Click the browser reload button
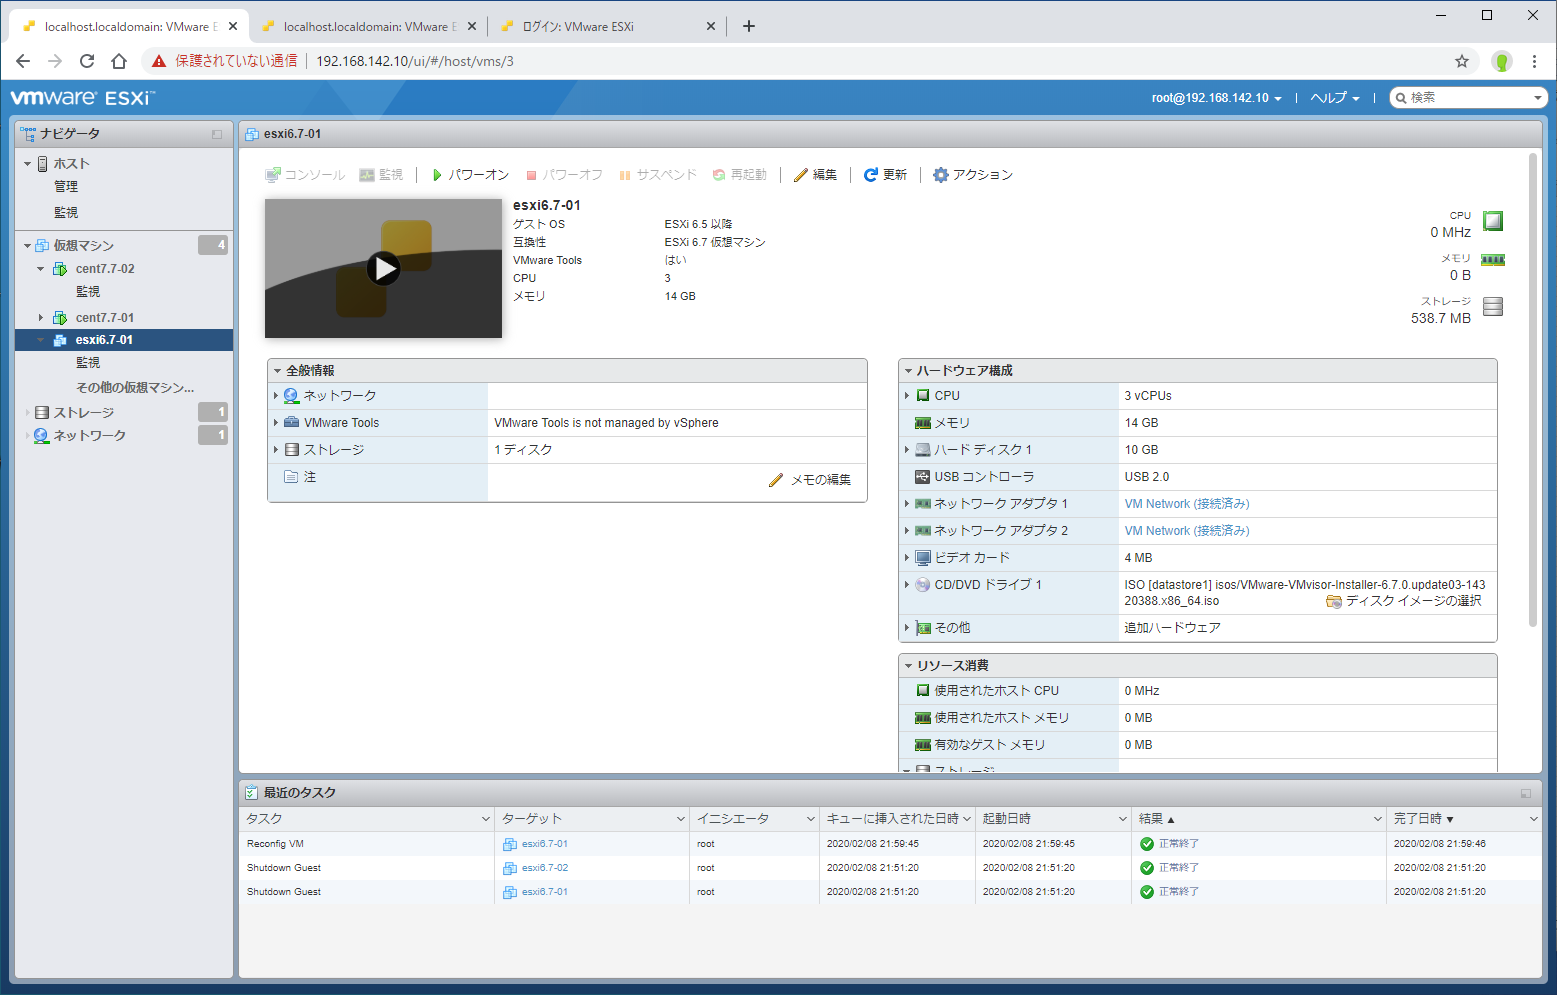 (87, 61)
